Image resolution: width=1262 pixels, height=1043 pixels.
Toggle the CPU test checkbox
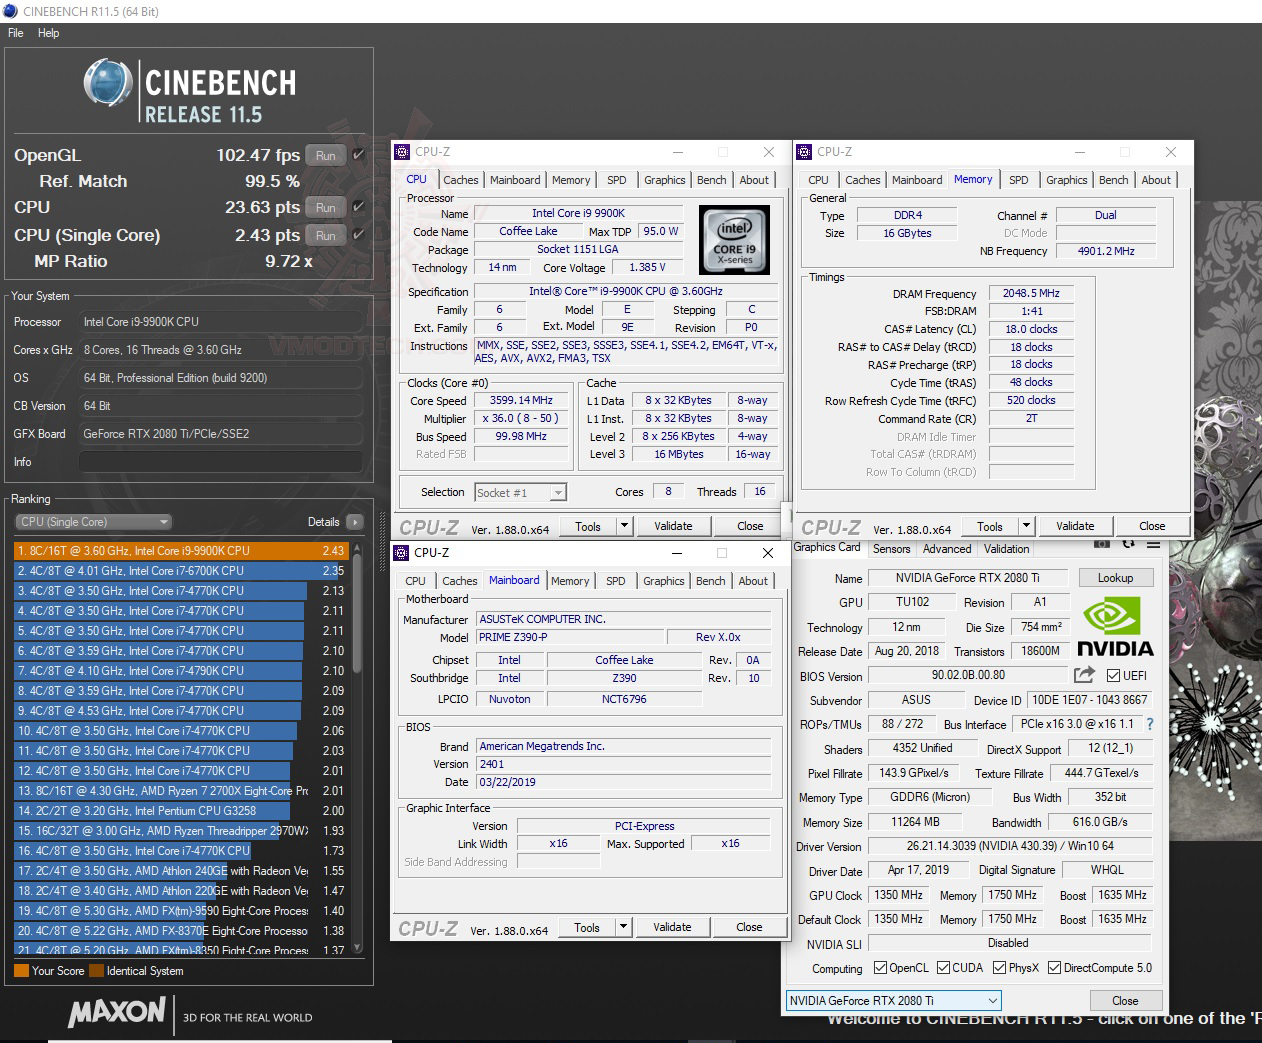(358, 207)
